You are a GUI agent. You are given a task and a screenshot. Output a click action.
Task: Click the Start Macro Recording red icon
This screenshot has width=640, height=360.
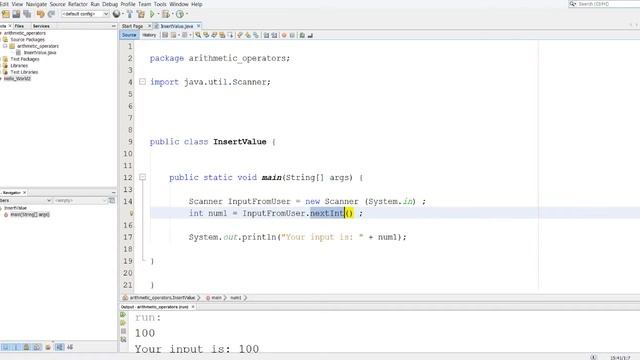(x=284, y=36)
